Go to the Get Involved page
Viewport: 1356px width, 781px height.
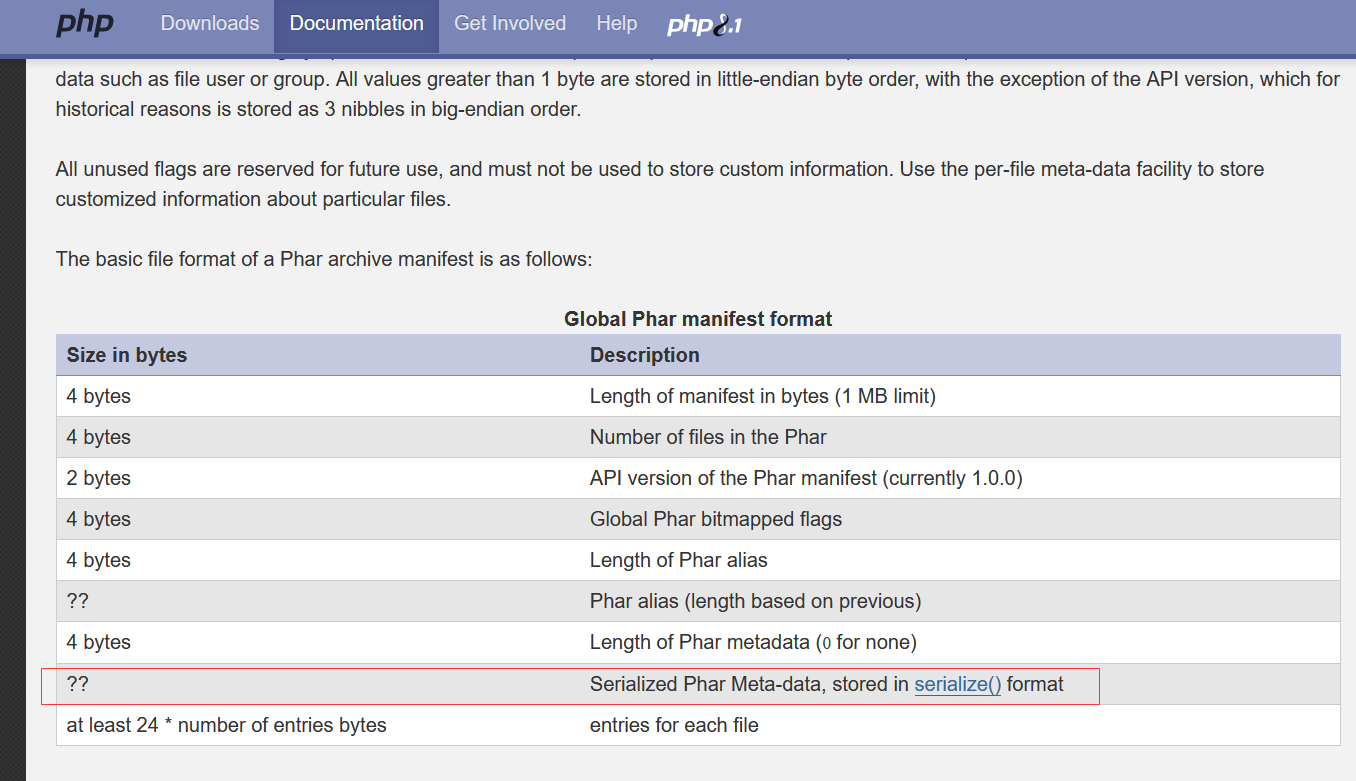(x=510, y=24)
